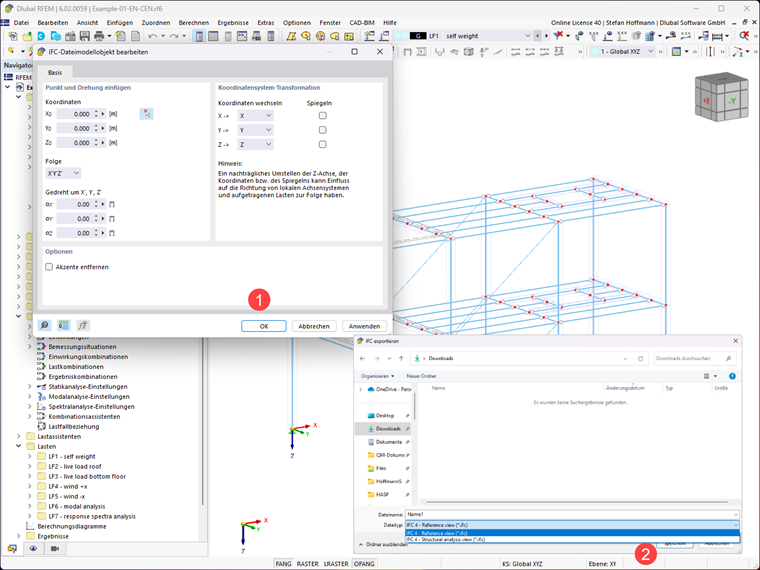
Task: Click Abbrechen in the IFC dialog
Action: pyautogui.click(x=314, y=326)
